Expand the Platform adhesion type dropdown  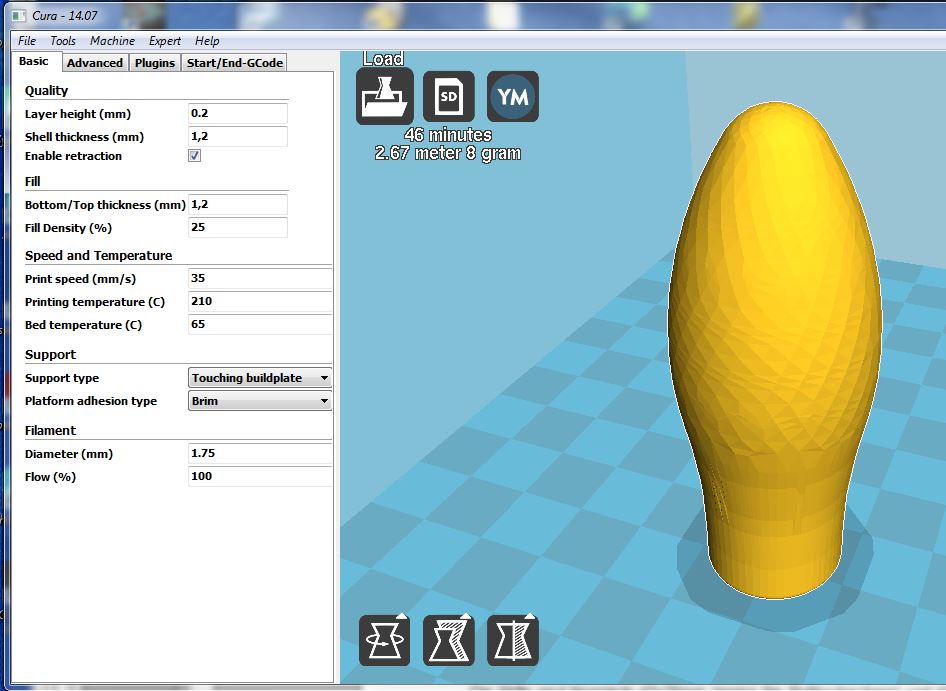pyautogui.click(x=260, y=401)
